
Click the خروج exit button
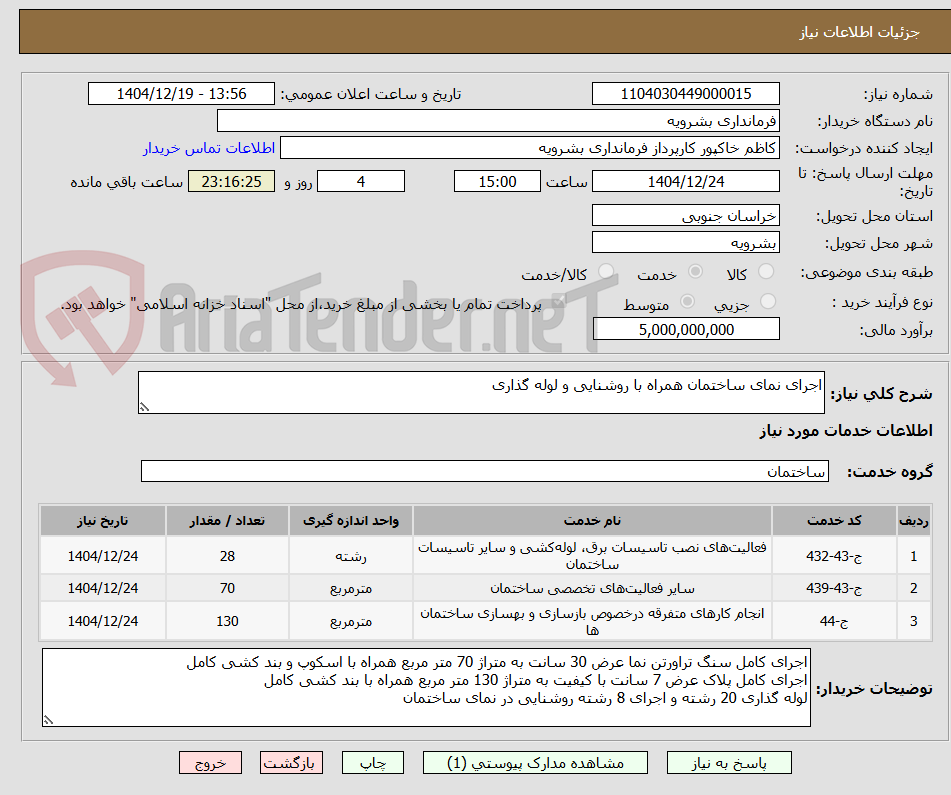coord(210,763)
